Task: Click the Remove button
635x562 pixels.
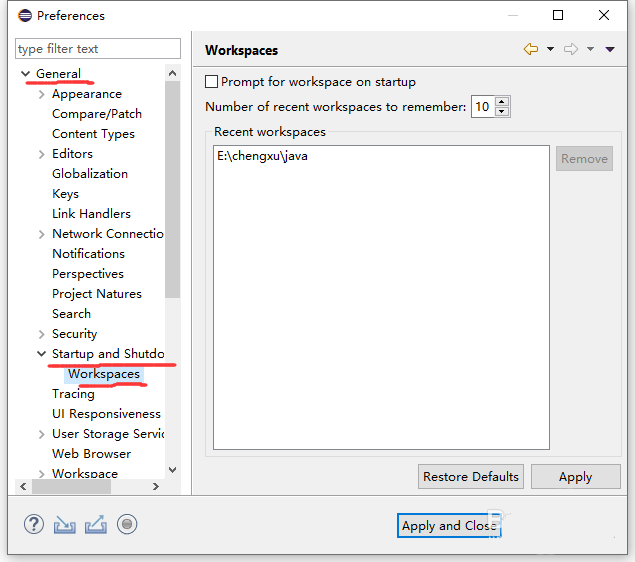Action: 584,158
